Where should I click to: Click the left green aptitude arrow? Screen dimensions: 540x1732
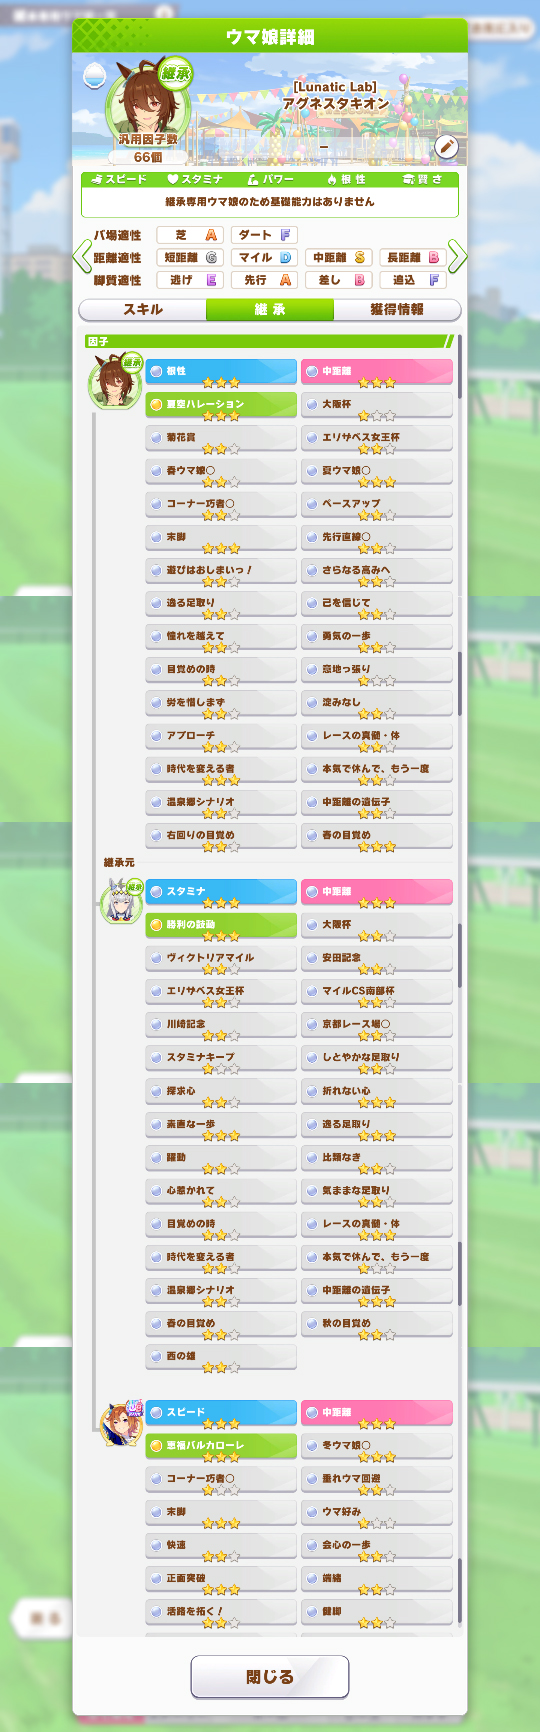tap(82, 257)
